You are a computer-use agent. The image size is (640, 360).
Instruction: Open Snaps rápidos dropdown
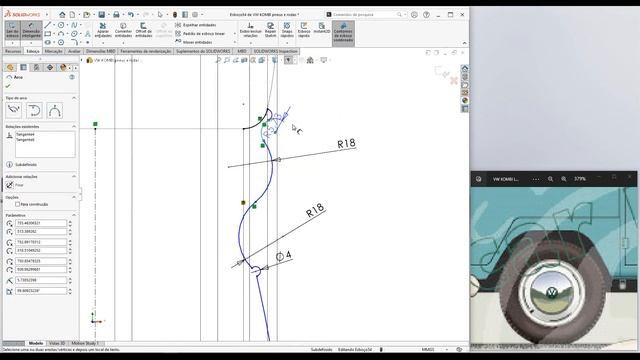pyautogui.click(x=287, y=42)
